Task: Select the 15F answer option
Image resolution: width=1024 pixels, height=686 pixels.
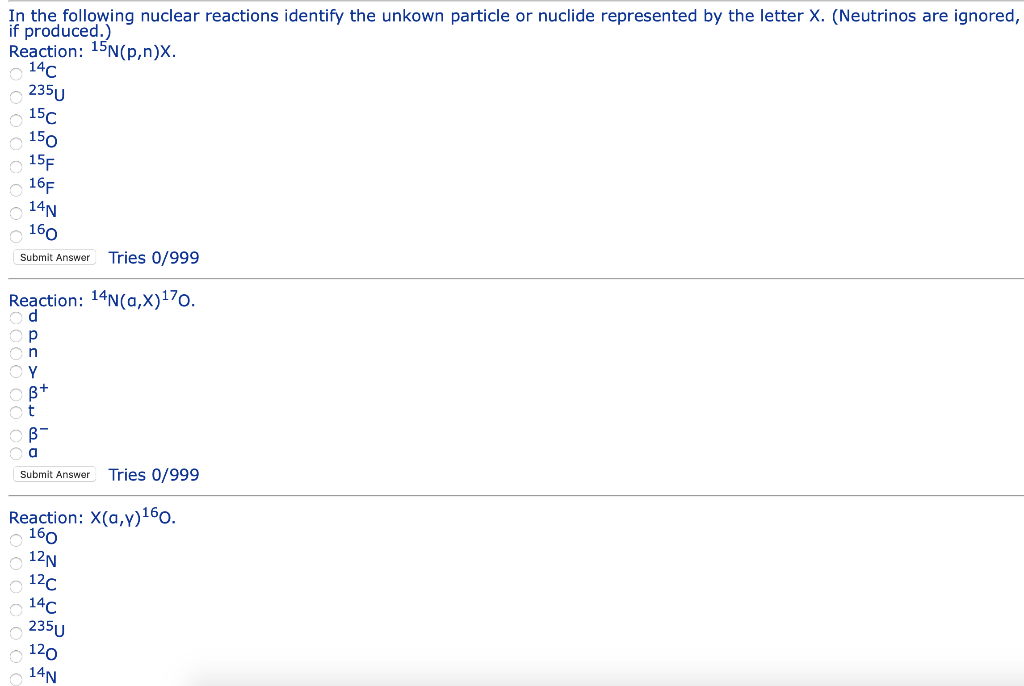Action: [x=16, y=166]
